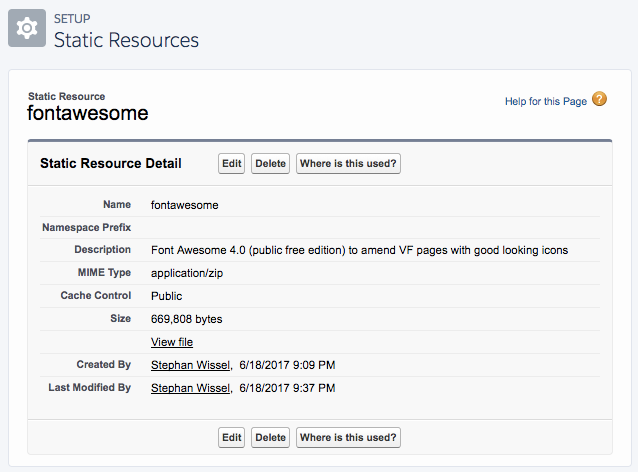Click the modified date '6/18/2017 9:37 PM'

pyautogui.click(x=287, y=388)
